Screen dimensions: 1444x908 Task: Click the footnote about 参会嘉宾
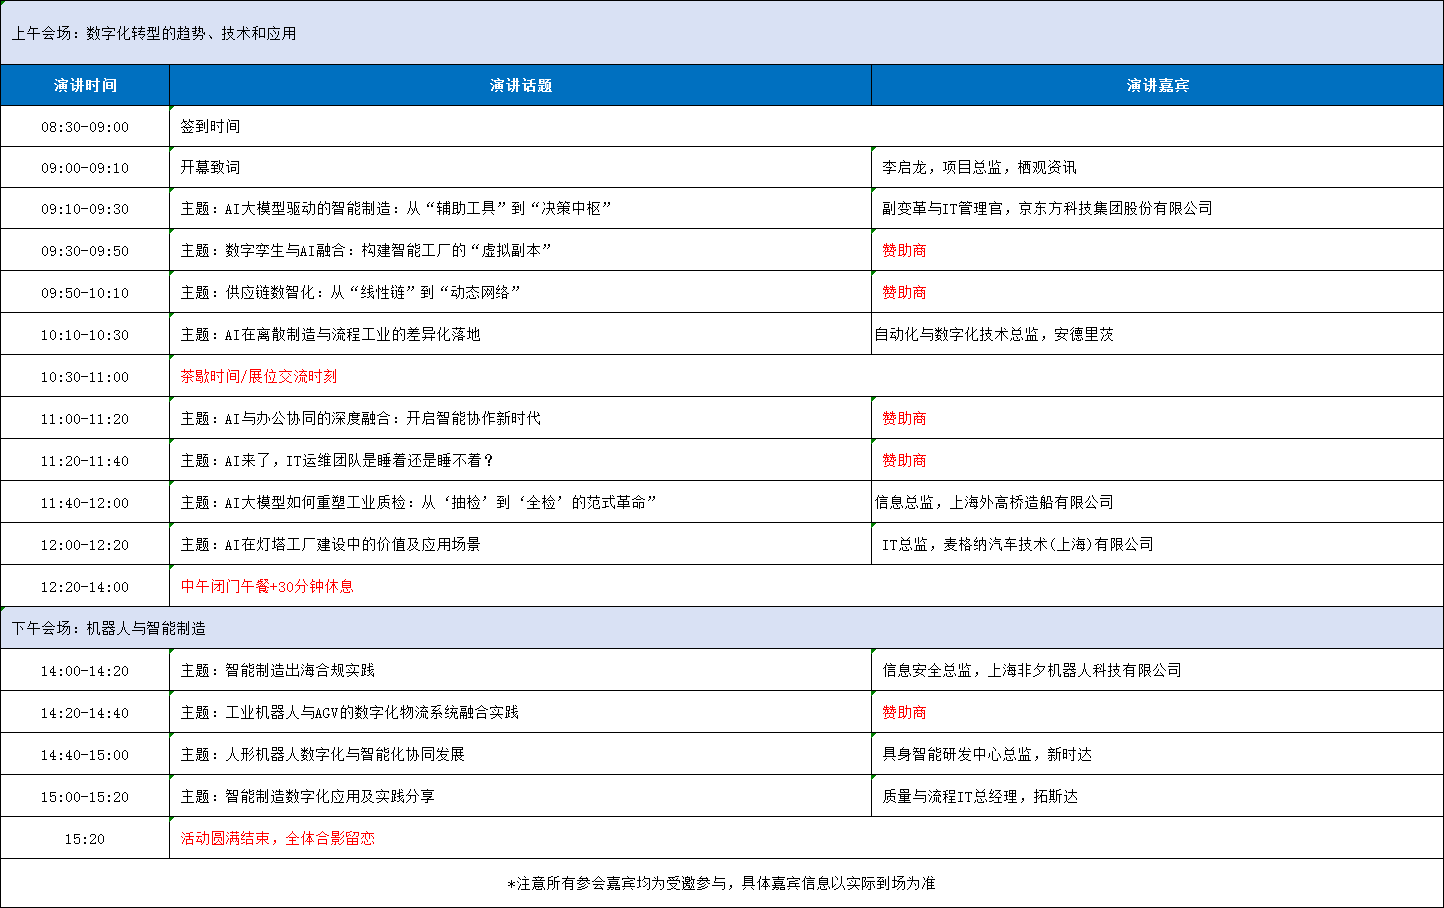[x=721, y=883]
